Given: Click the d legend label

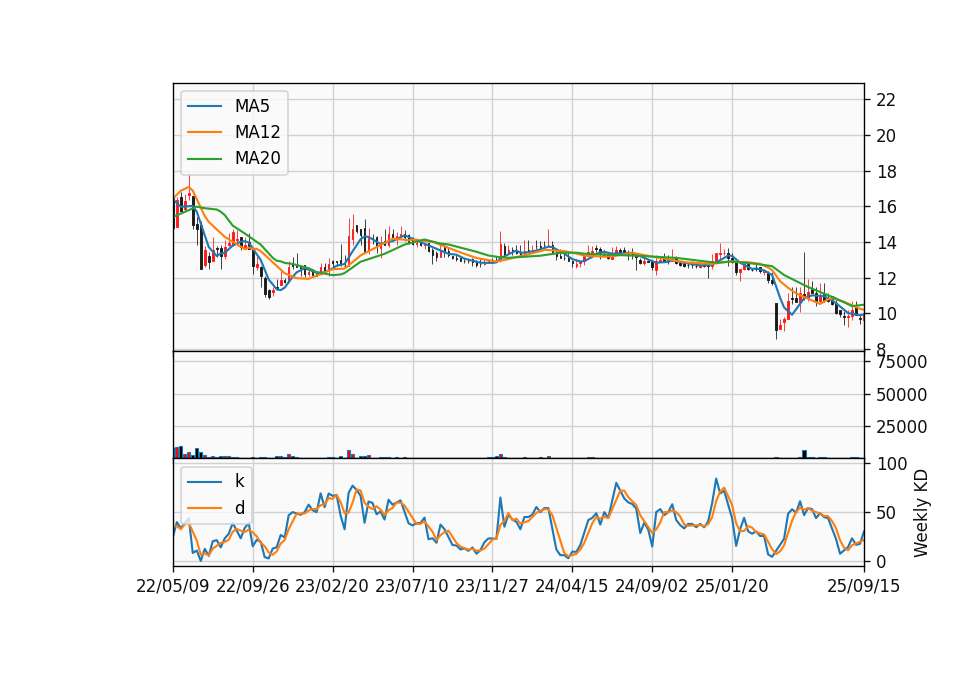Looking at the screenshot, I should pyautogui.click(x=240, y=508).
